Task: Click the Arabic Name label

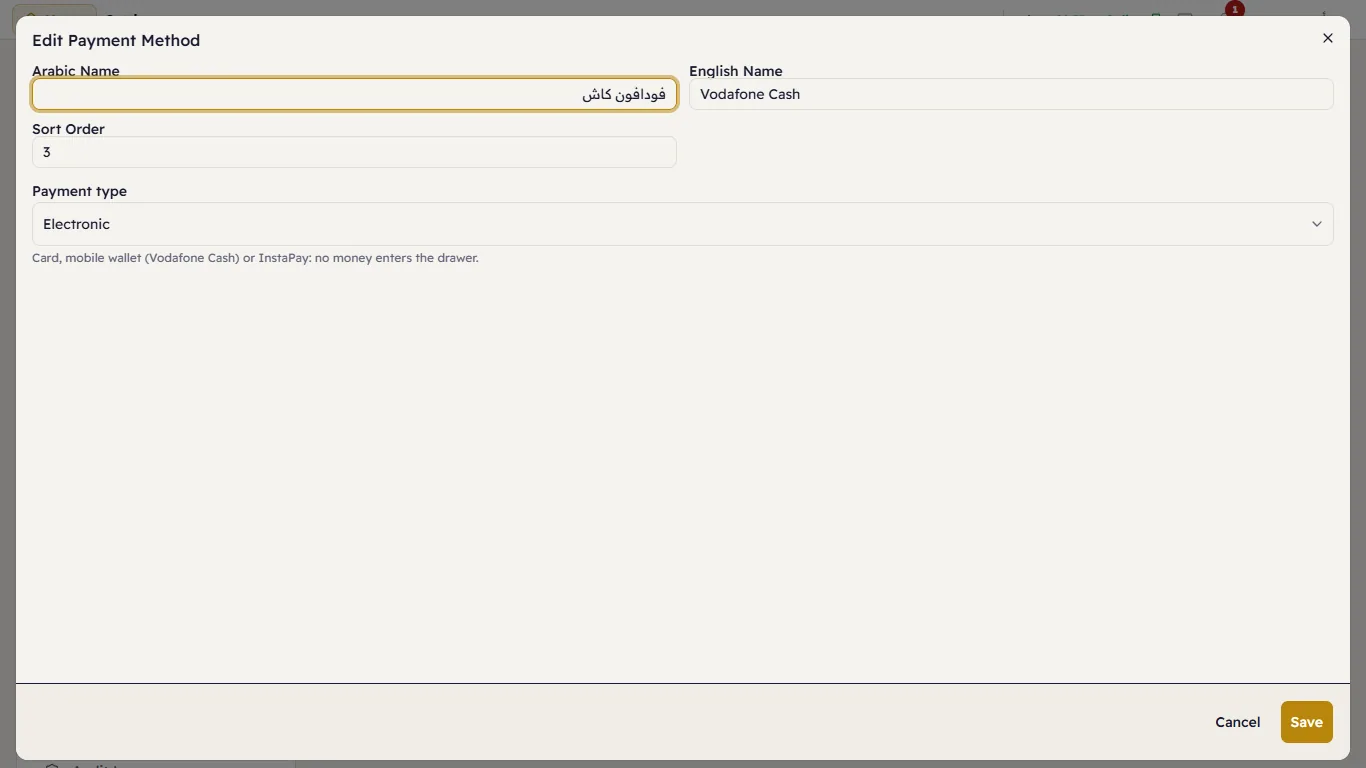Action: point(76,71)
